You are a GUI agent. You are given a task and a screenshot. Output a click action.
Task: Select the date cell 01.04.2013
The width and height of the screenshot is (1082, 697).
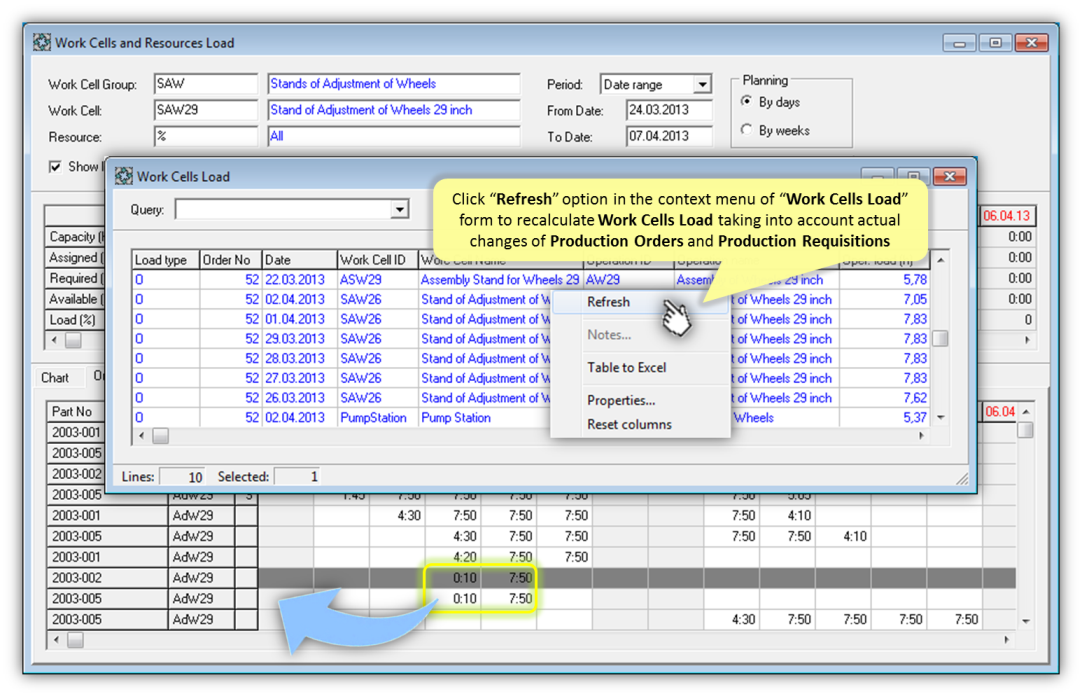[x=299, y=319]
